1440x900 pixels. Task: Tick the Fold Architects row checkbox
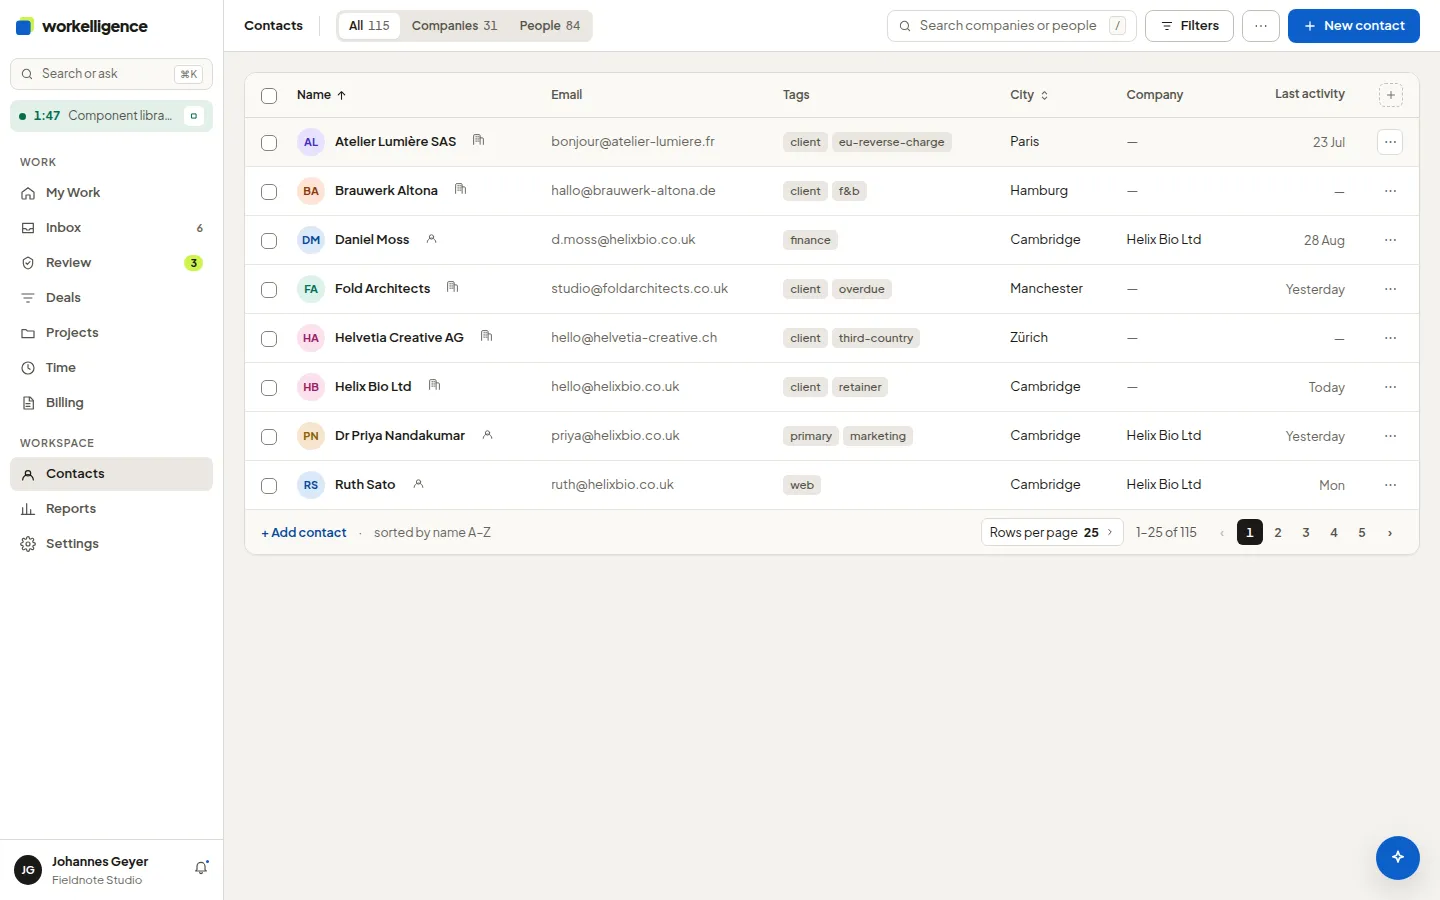tap(269, 290)
